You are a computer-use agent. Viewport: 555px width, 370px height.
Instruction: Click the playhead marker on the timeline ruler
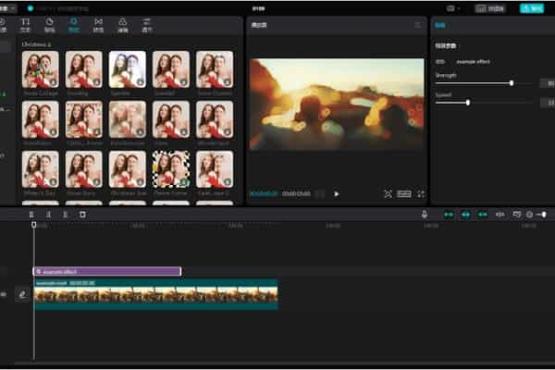click(34, 224)
